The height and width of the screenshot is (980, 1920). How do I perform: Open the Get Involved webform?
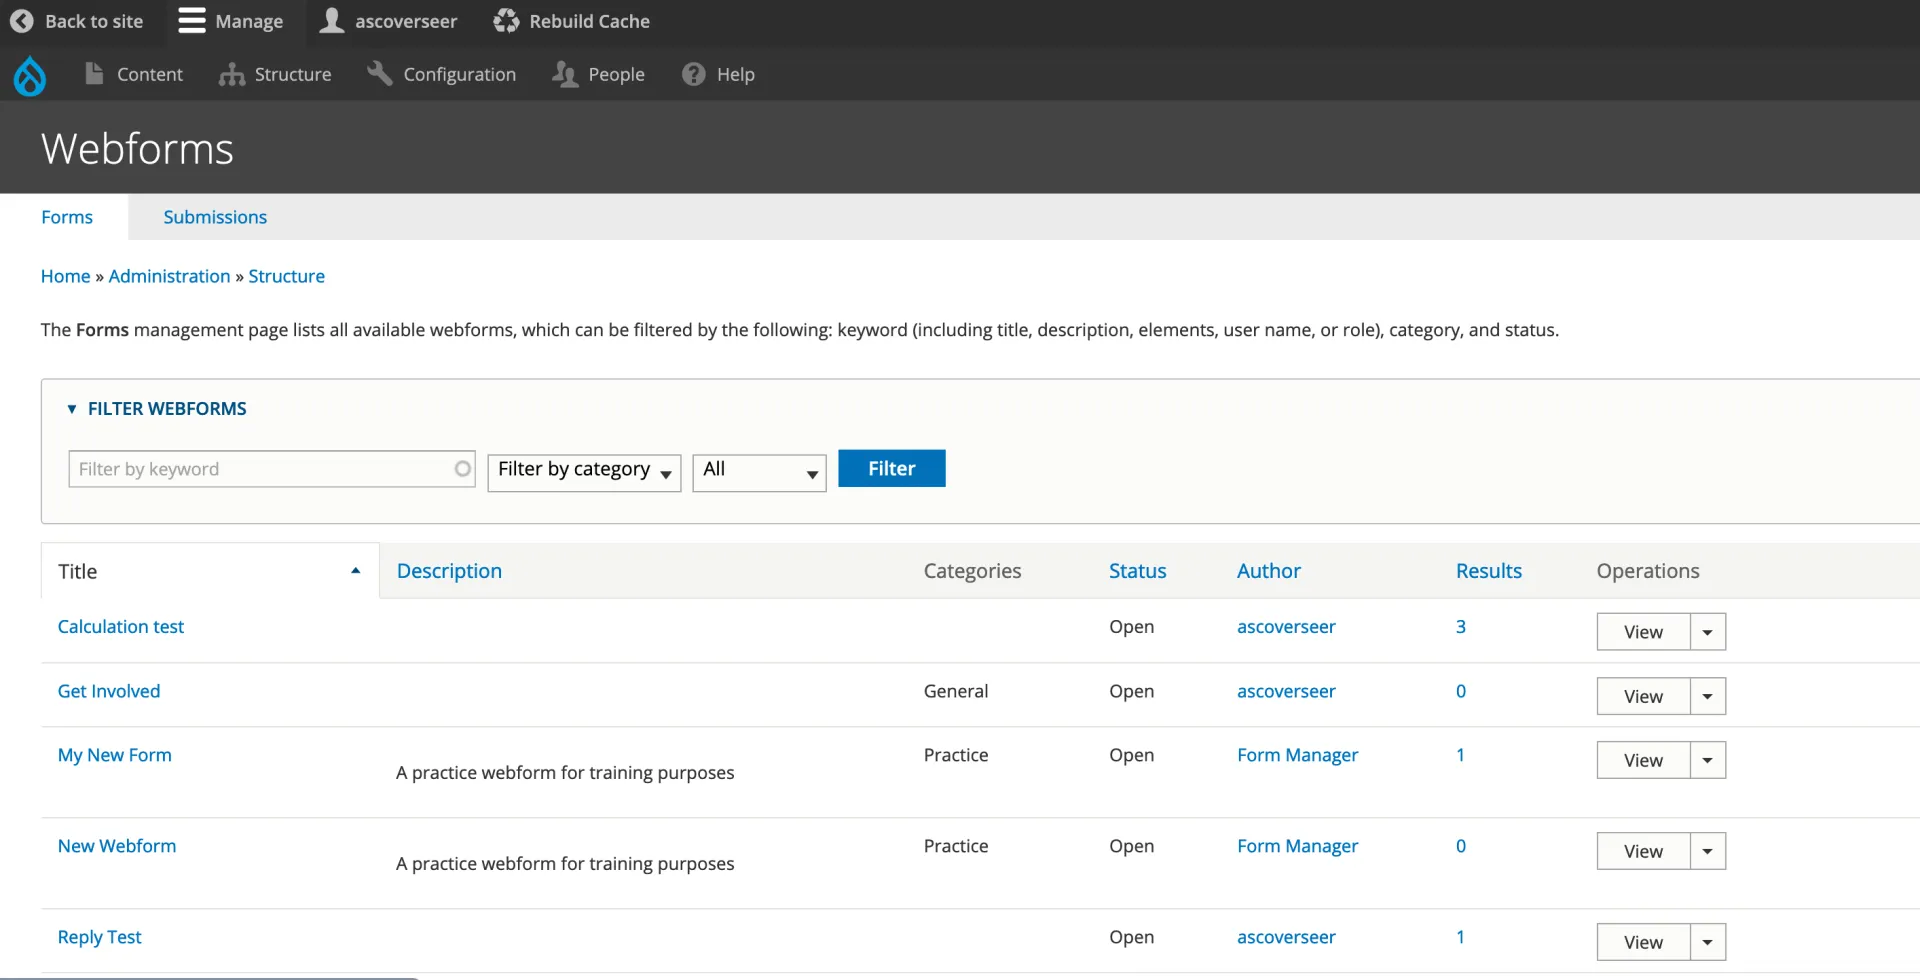coord(109,691)
